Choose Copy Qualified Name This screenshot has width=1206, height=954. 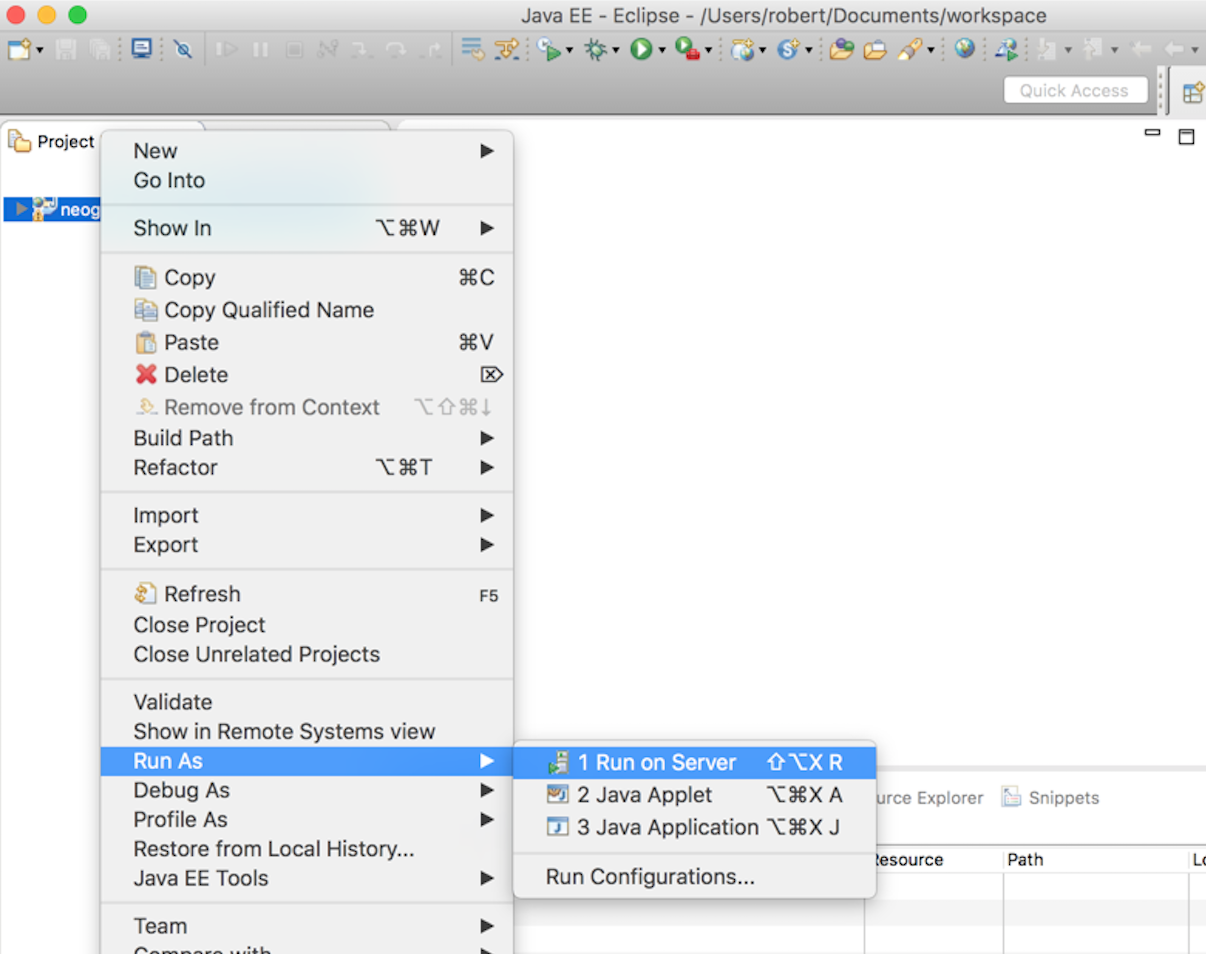(307, 310)
